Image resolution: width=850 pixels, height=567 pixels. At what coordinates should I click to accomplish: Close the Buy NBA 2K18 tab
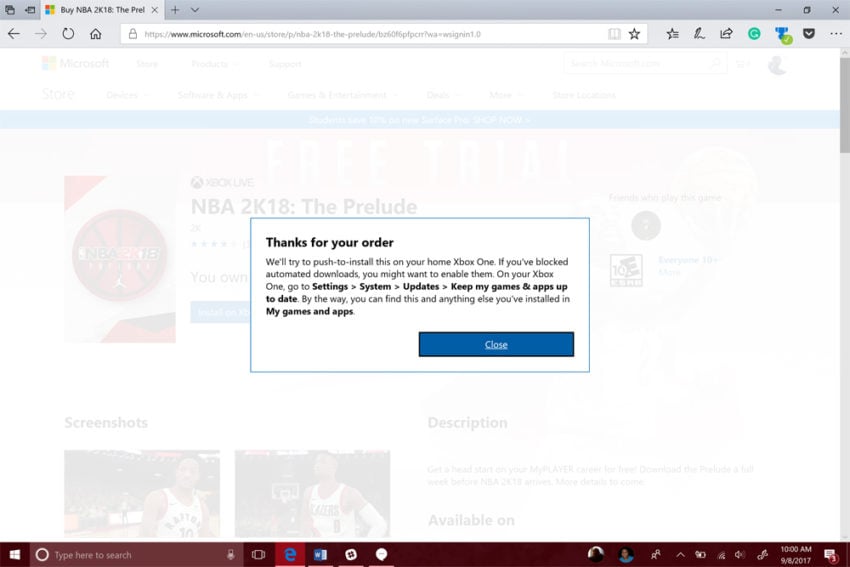[x=154, y=10]
